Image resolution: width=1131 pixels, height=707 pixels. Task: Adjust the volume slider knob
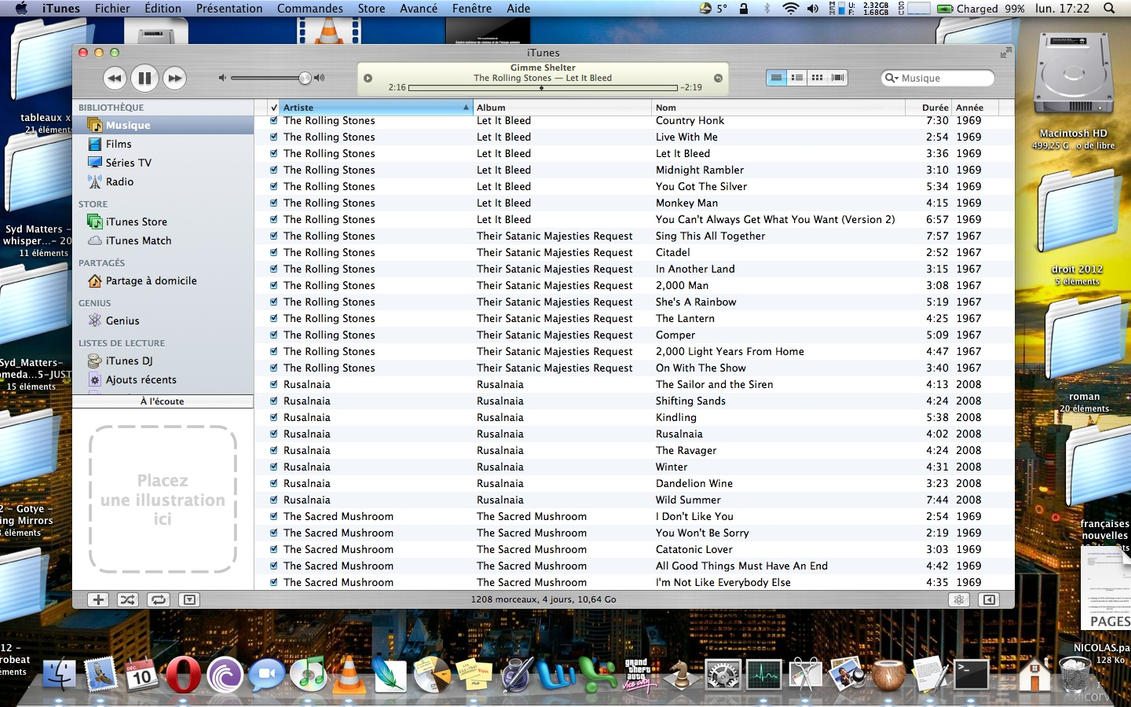(305, 78)
